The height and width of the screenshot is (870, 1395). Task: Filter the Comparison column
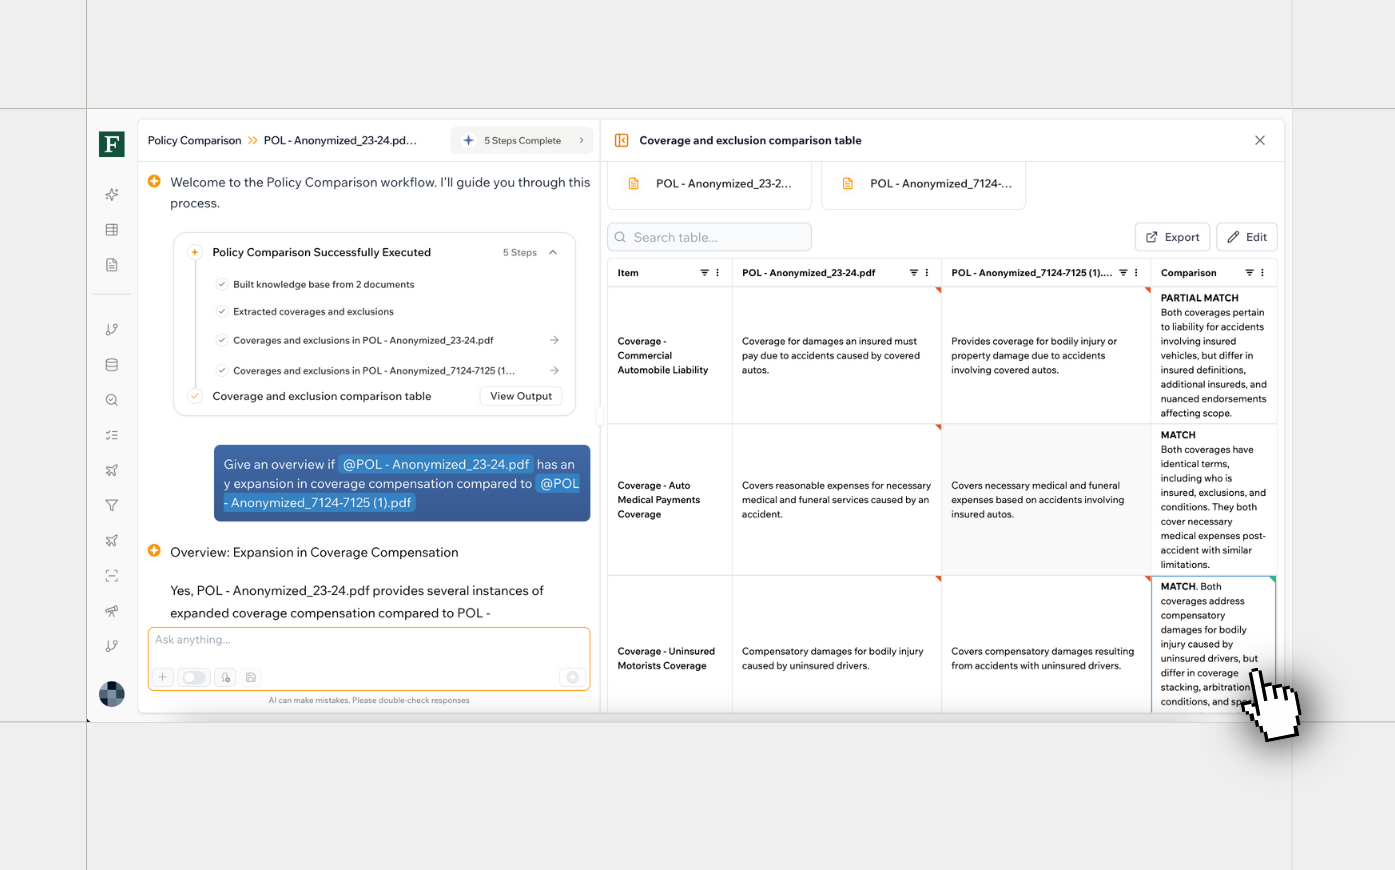click(1249, 273)
